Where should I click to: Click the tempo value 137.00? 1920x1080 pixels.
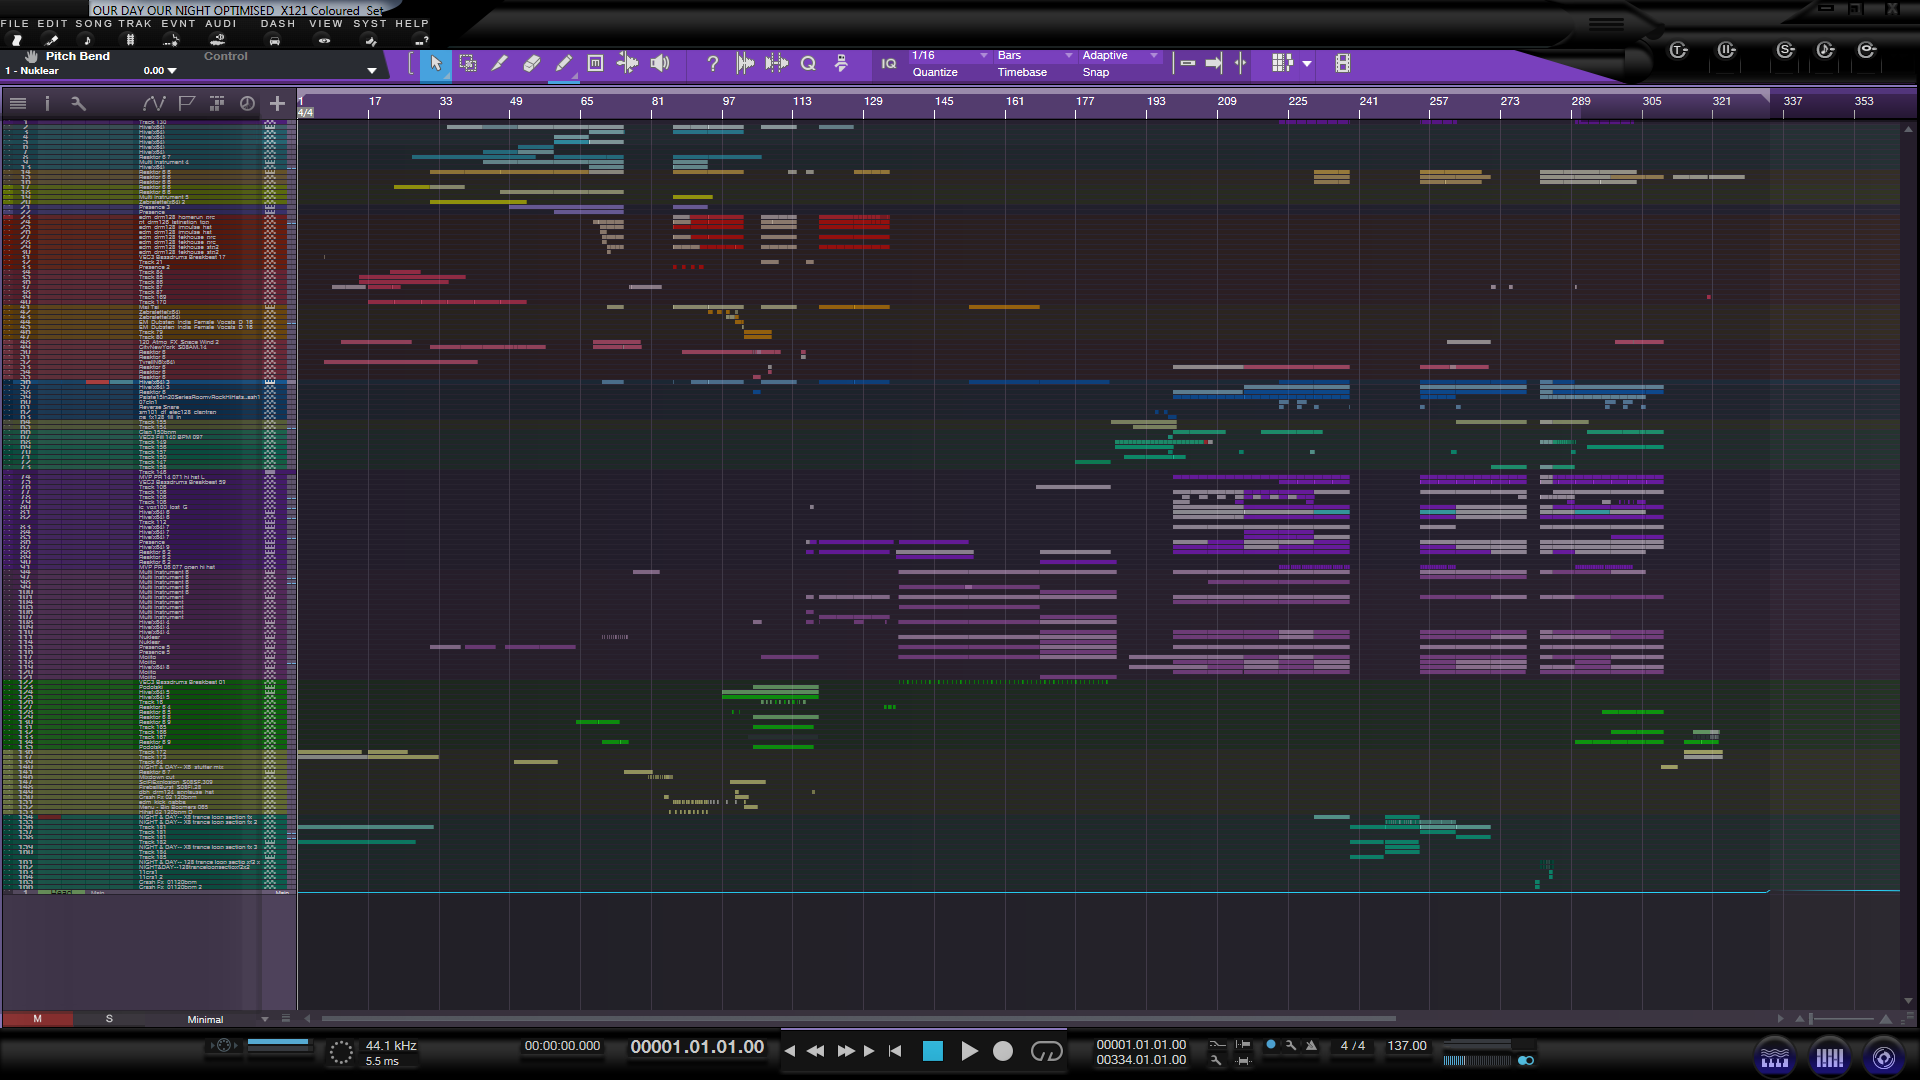[1406, 1045]
